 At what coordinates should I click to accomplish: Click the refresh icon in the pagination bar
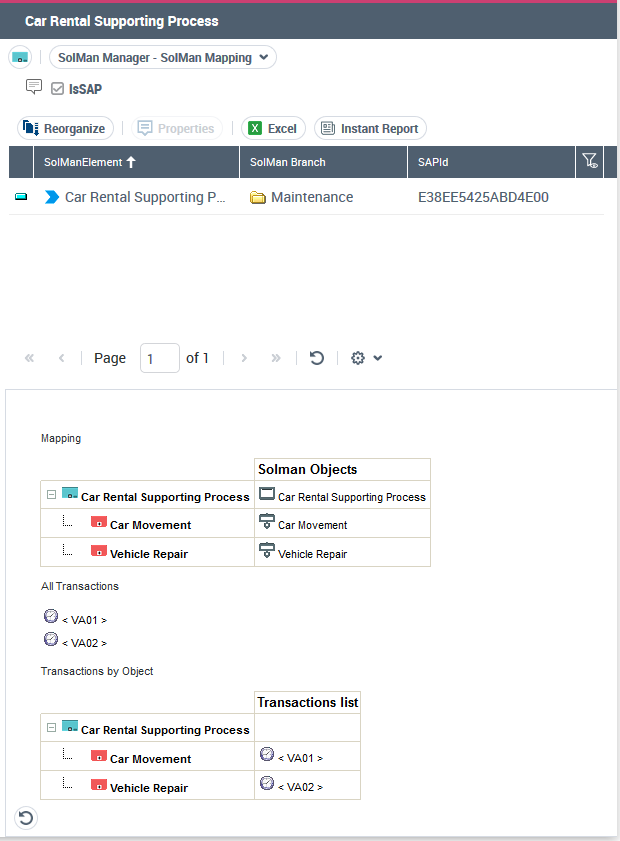(317, 358)
